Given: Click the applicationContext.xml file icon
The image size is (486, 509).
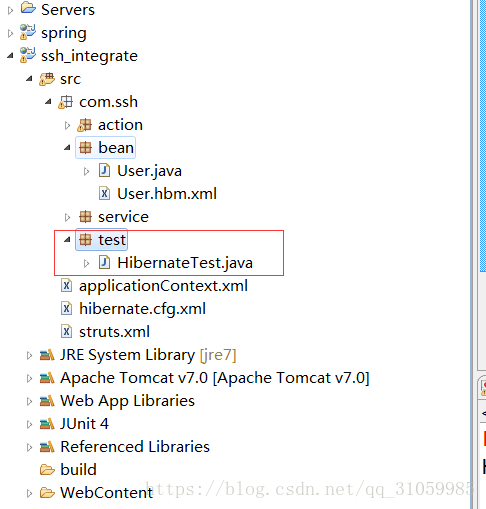Looking at the screenshot, I should [x=66, y=286].
